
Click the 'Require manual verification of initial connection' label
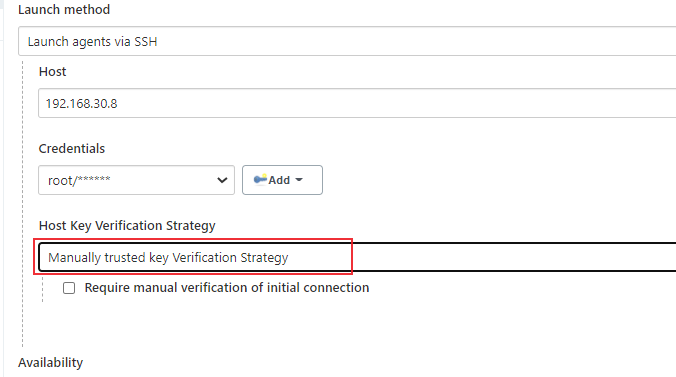coord(227,288)
